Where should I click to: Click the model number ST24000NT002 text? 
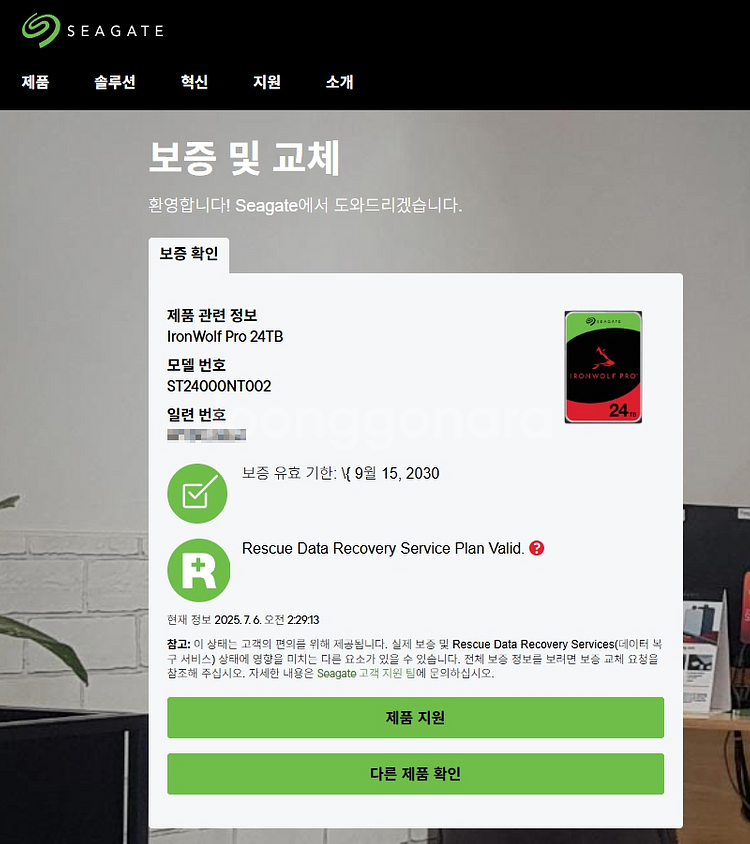pos(219,386)
